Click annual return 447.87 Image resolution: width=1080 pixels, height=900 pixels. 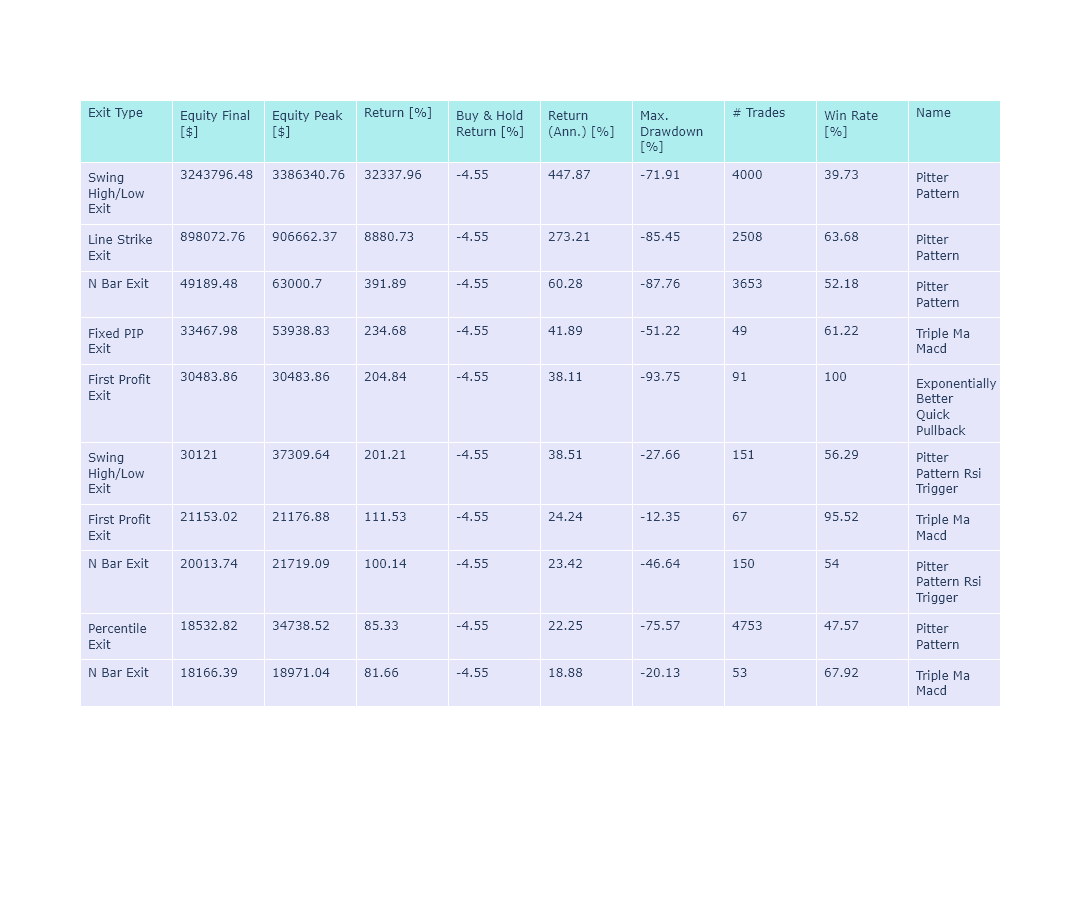pos(569,175)
